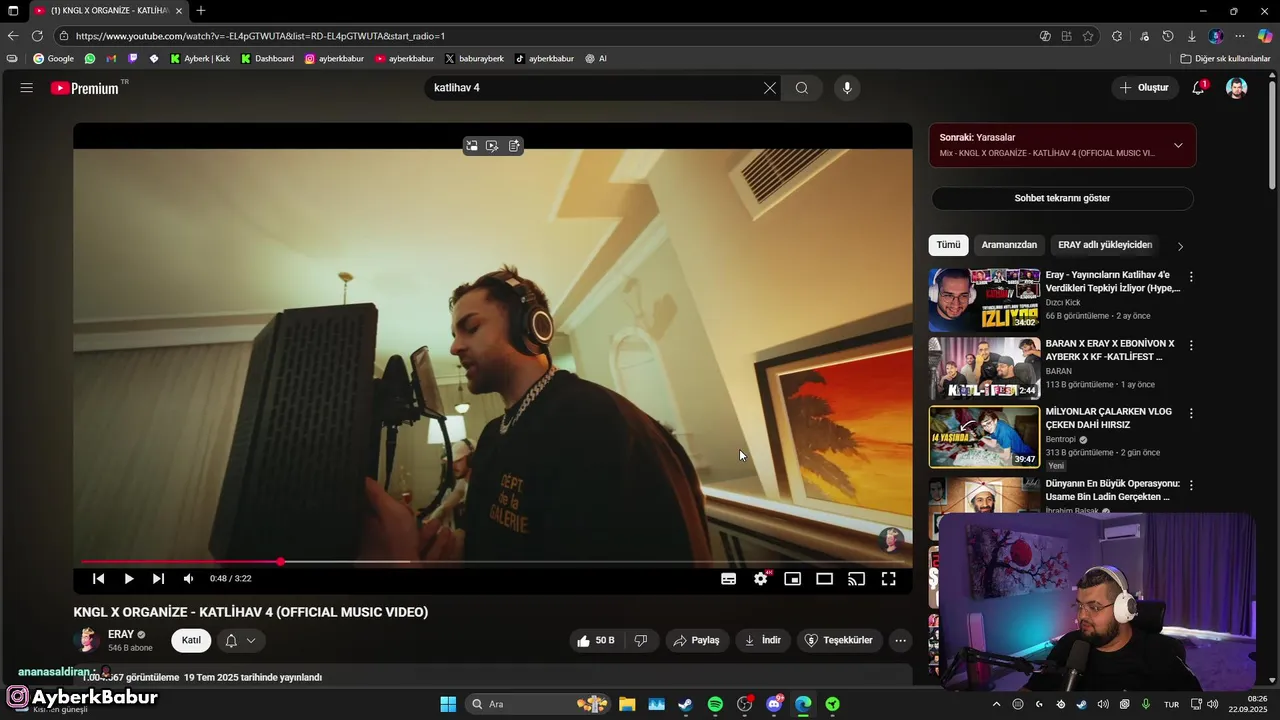Toggle subtitles with the captions button

coord(729,578)
